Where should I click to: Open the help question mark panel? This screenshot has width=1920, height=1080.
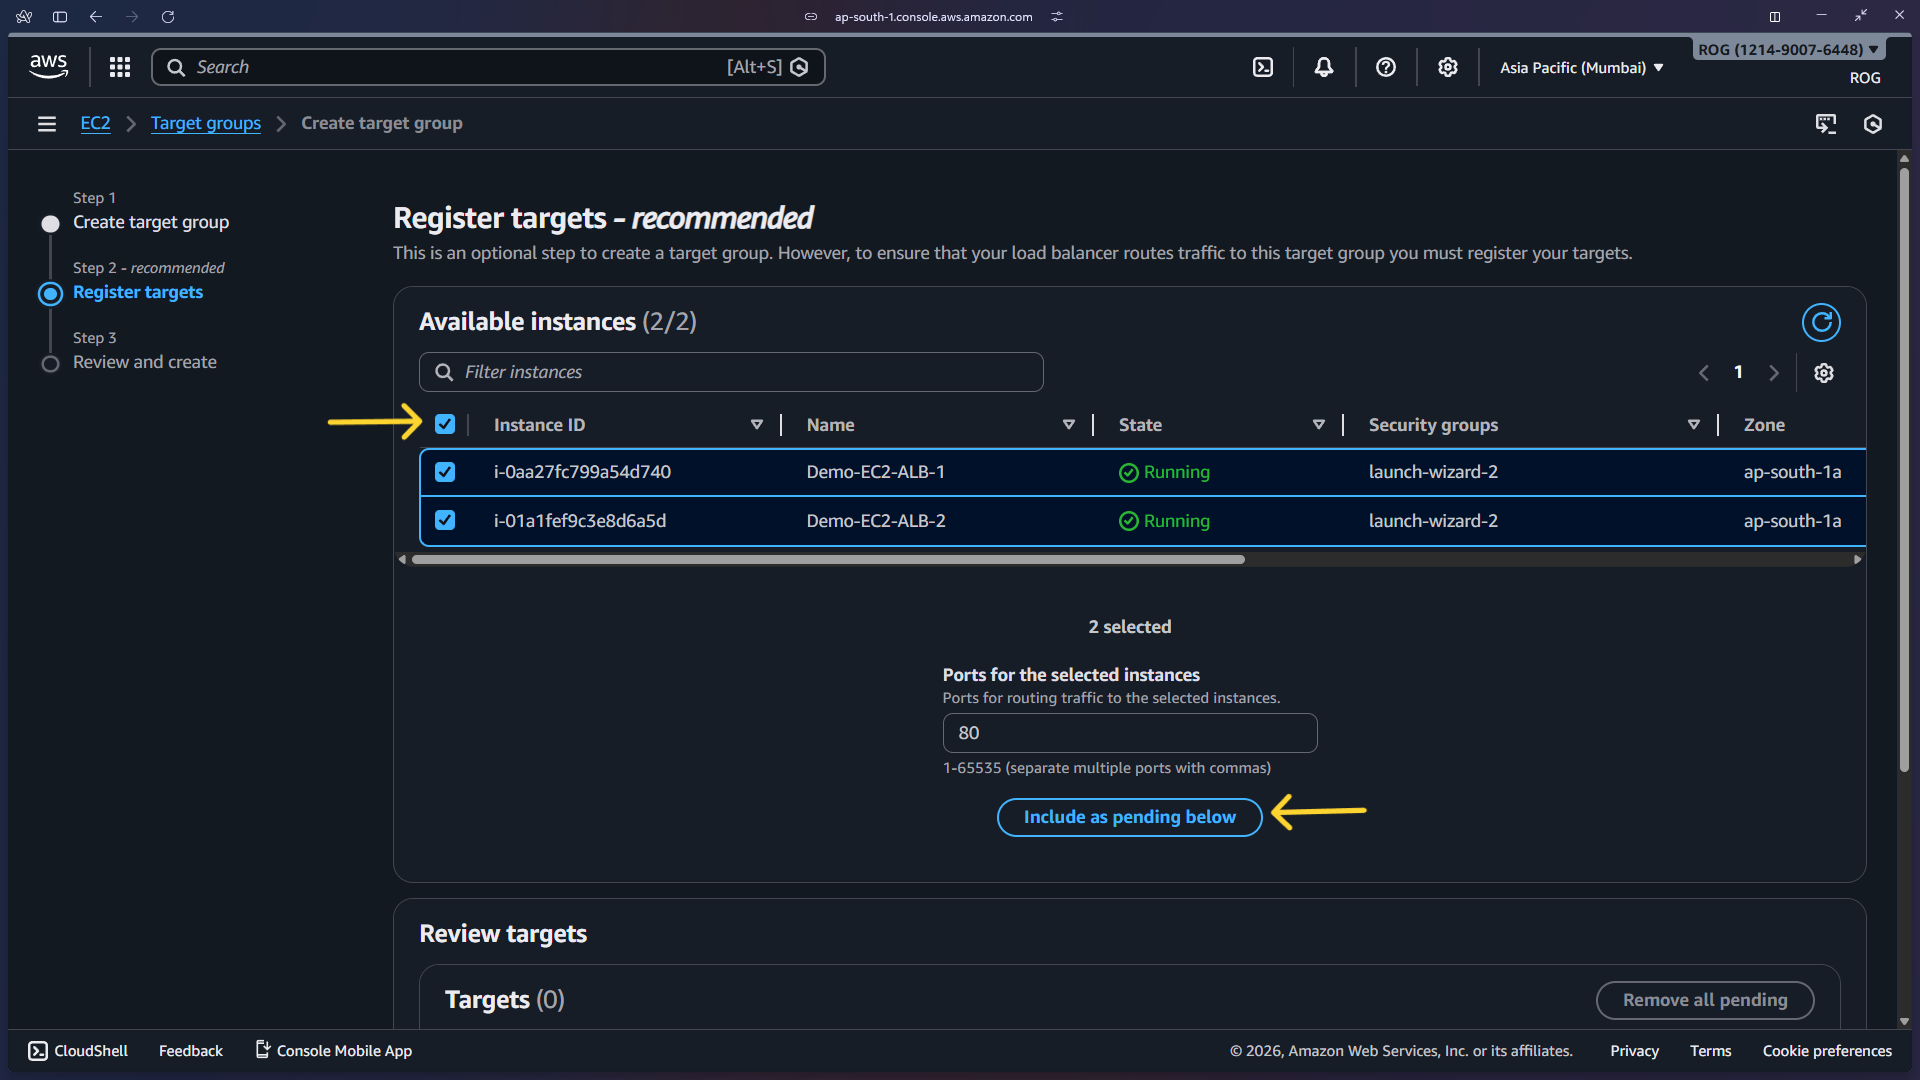(1386, 67)
